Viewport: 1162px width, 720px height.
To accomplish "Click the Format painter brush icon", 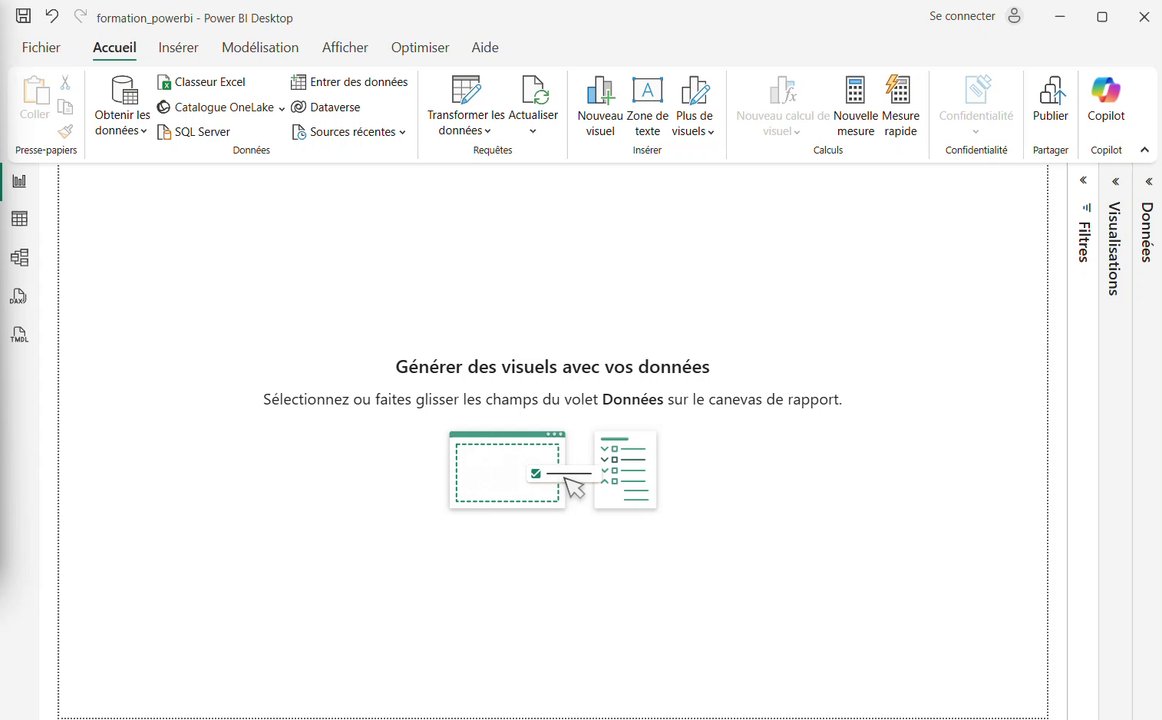I will point(65,131).
